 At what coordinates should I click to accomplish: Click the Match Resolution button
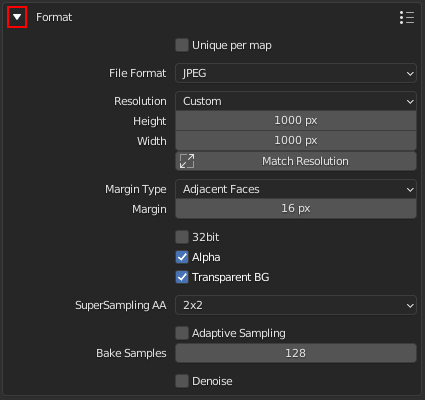[296, 161]
